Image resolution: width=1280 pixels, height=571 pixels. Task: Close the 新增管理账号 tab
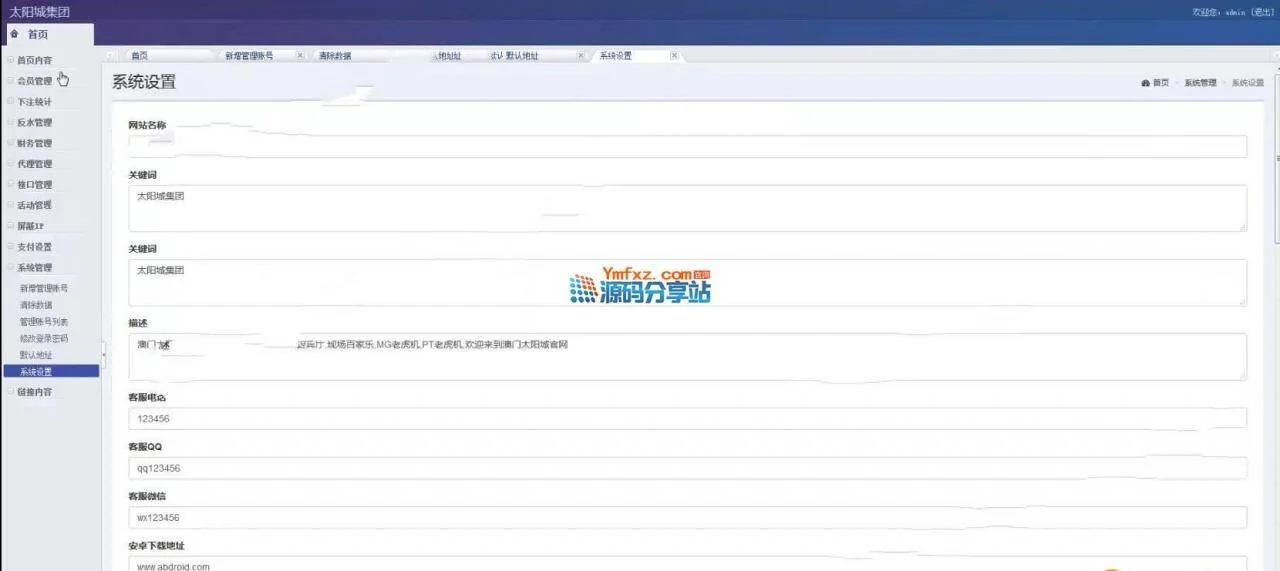point(300,56)
